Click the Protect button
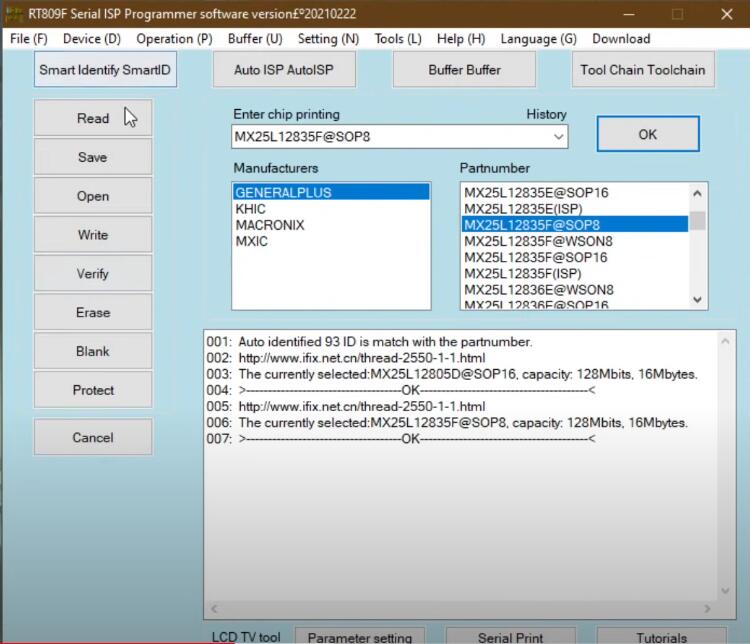The height and width of the screenshot is (644, 750). (93, 389)
